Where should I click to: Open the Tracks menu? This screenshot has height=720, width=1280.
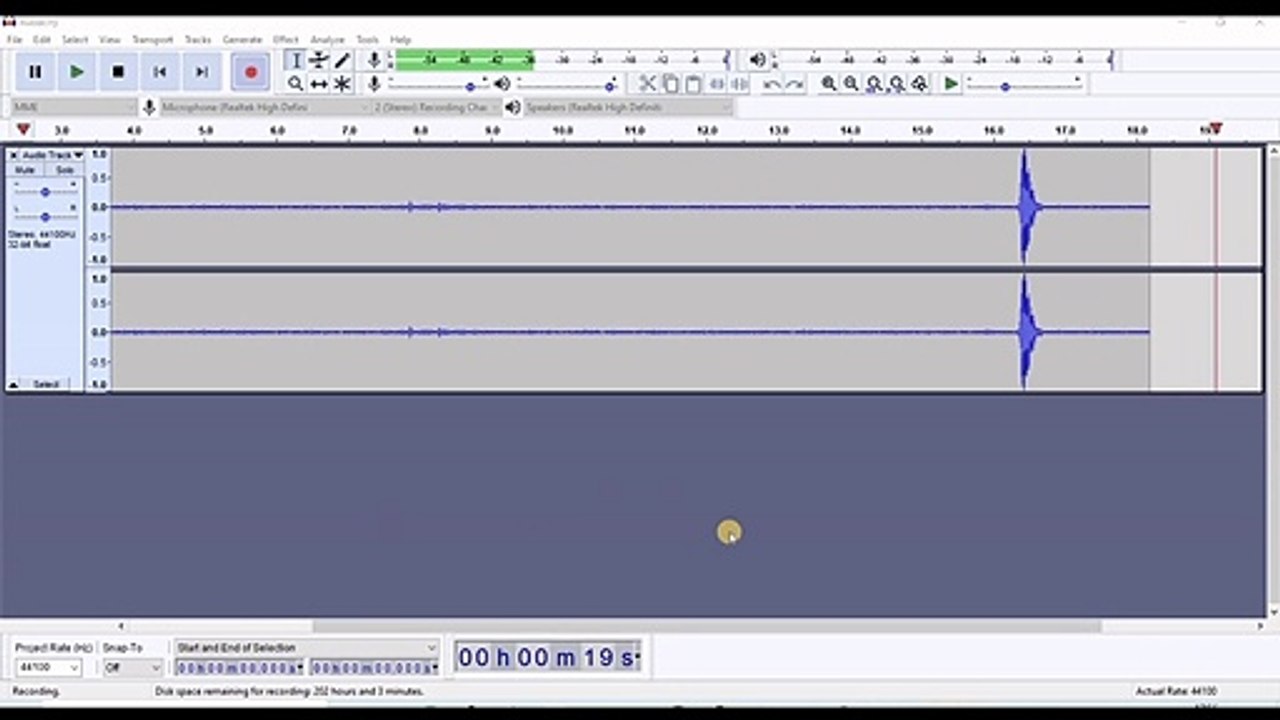197,39
